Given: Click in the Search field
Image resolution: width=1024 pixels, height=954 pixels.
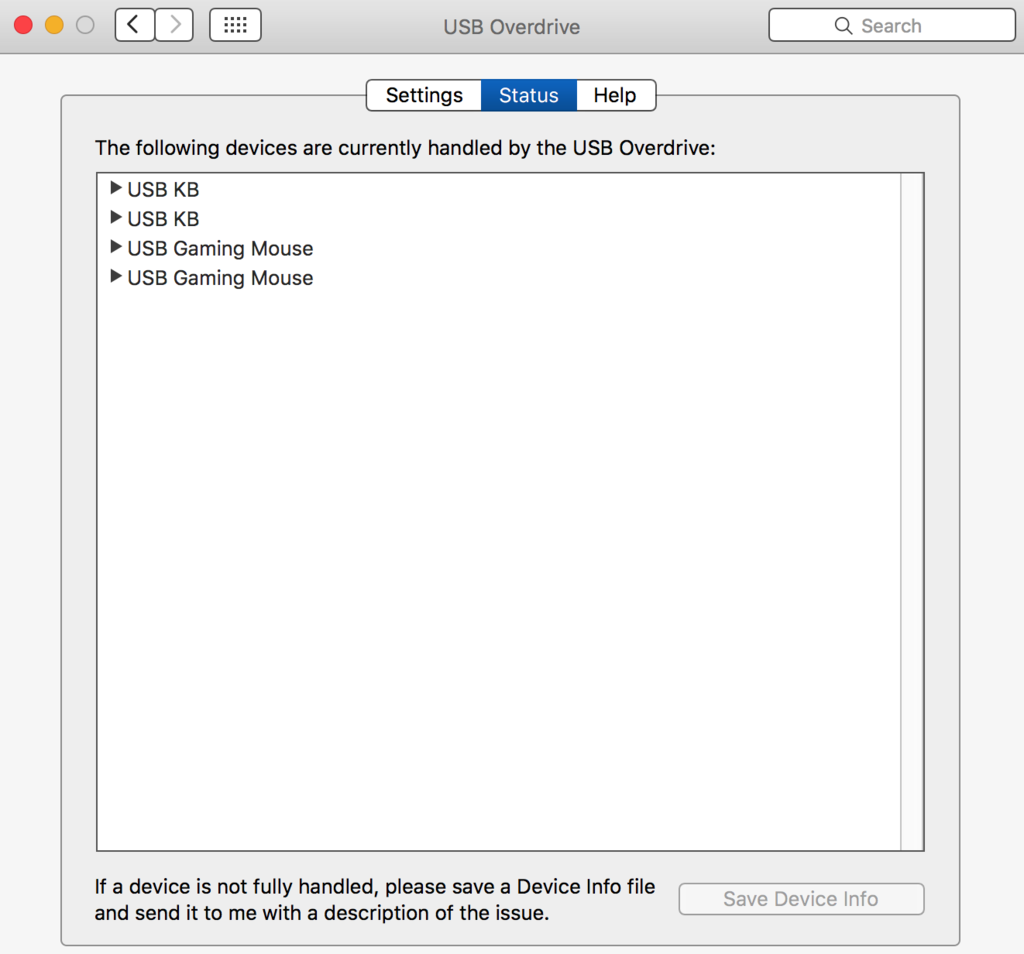Looking at the screenshot, I should point(891,25).
